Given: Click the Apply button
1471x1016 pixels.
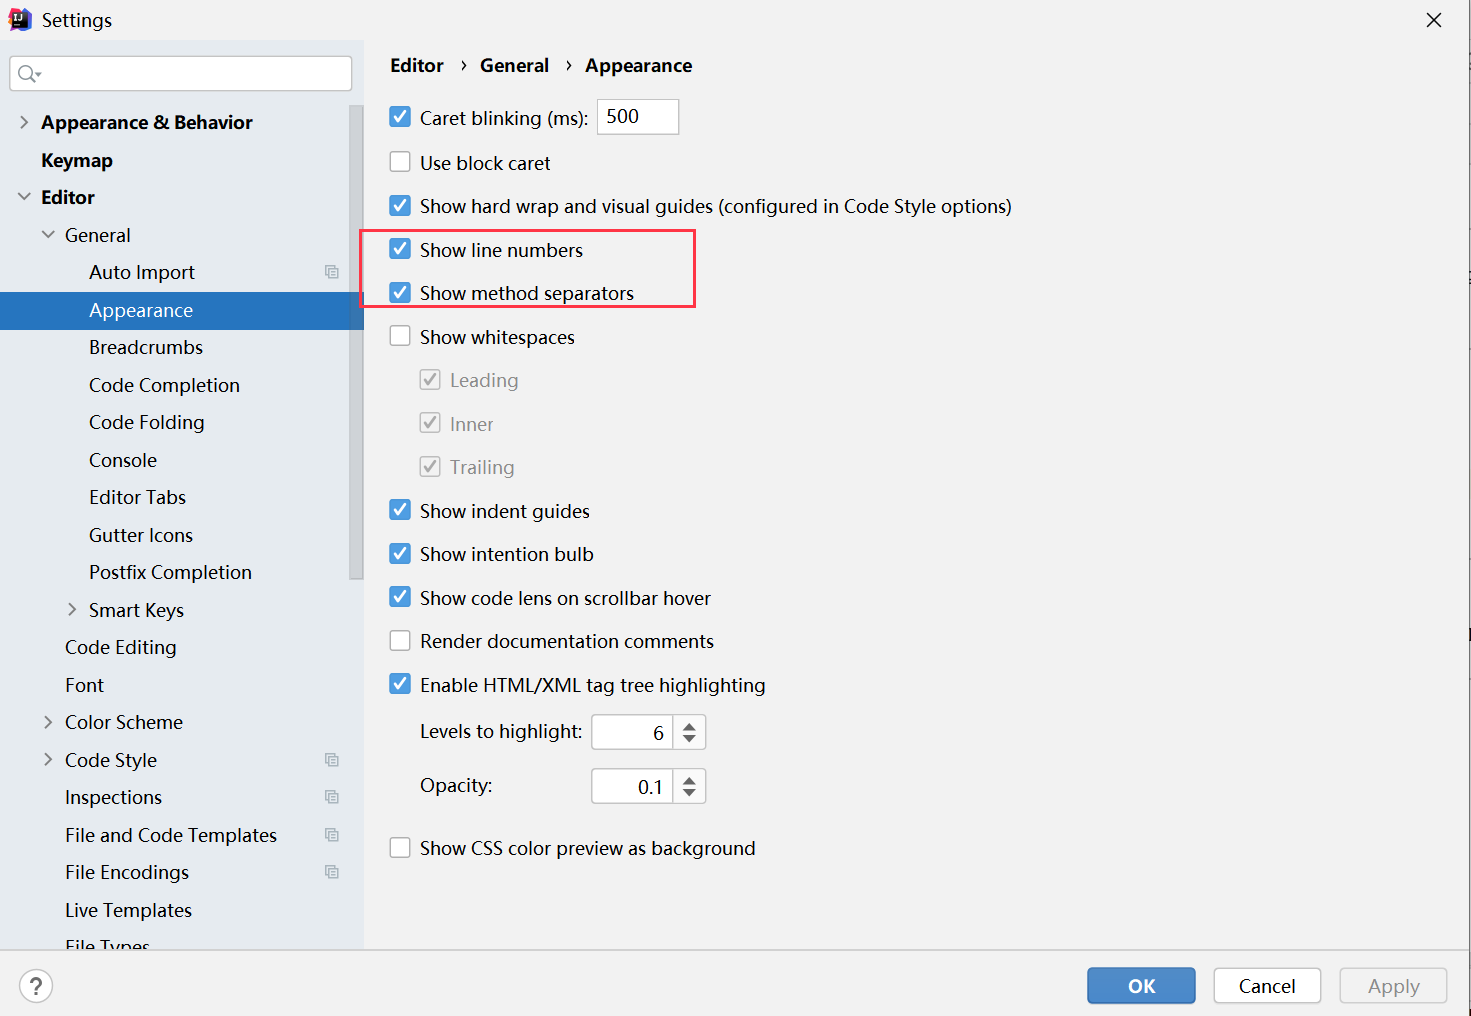Looking at the screenshot, I should [1393, 986].
